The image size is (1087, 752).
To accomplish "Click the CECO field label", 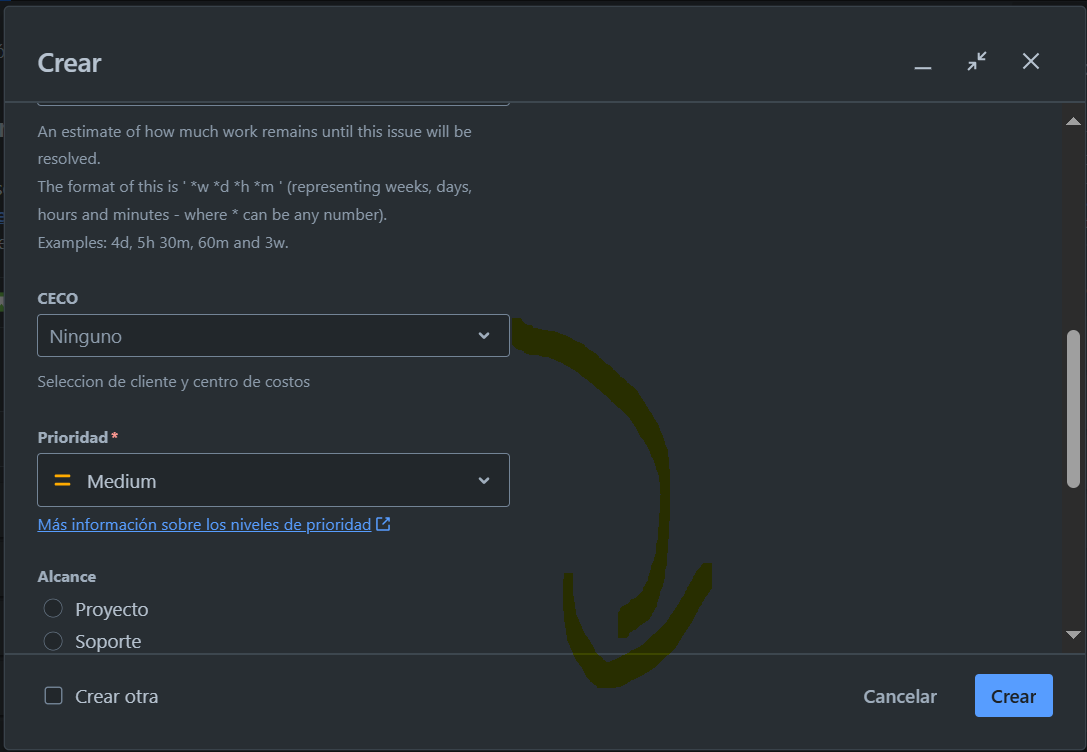I will click(x=58, y=299).
